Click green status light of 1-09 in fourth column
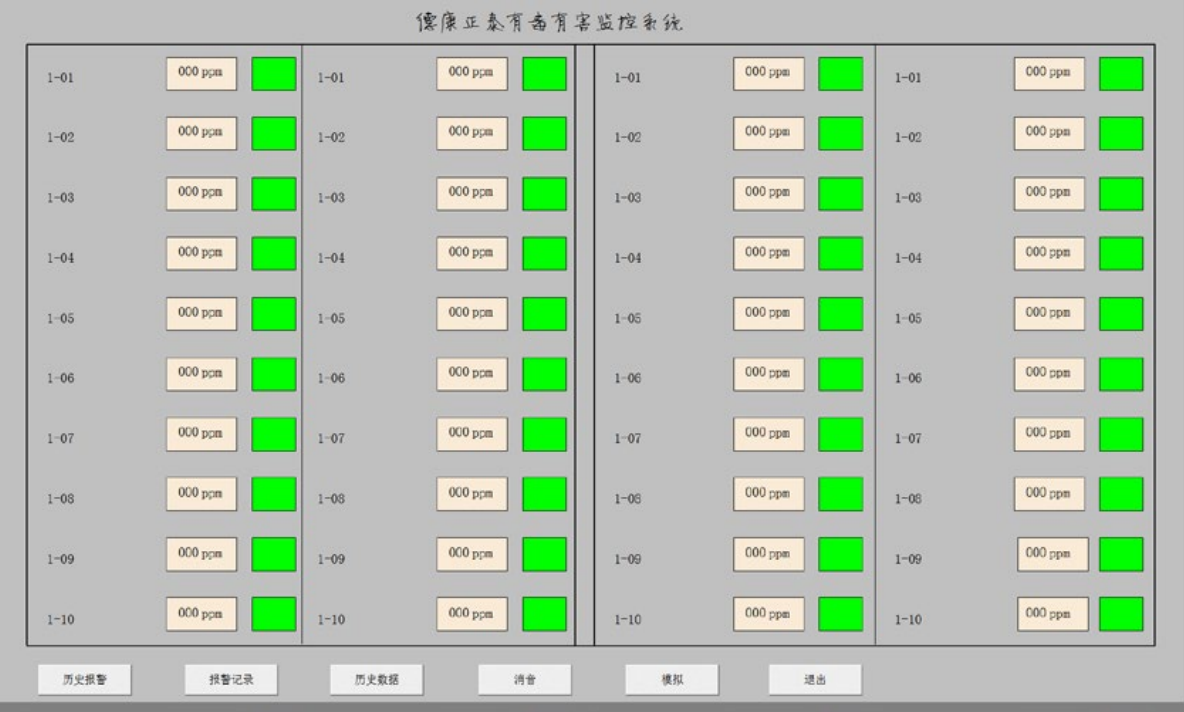The height and width of the screenshot is (712, 1184). click(x=1121, y=554)
